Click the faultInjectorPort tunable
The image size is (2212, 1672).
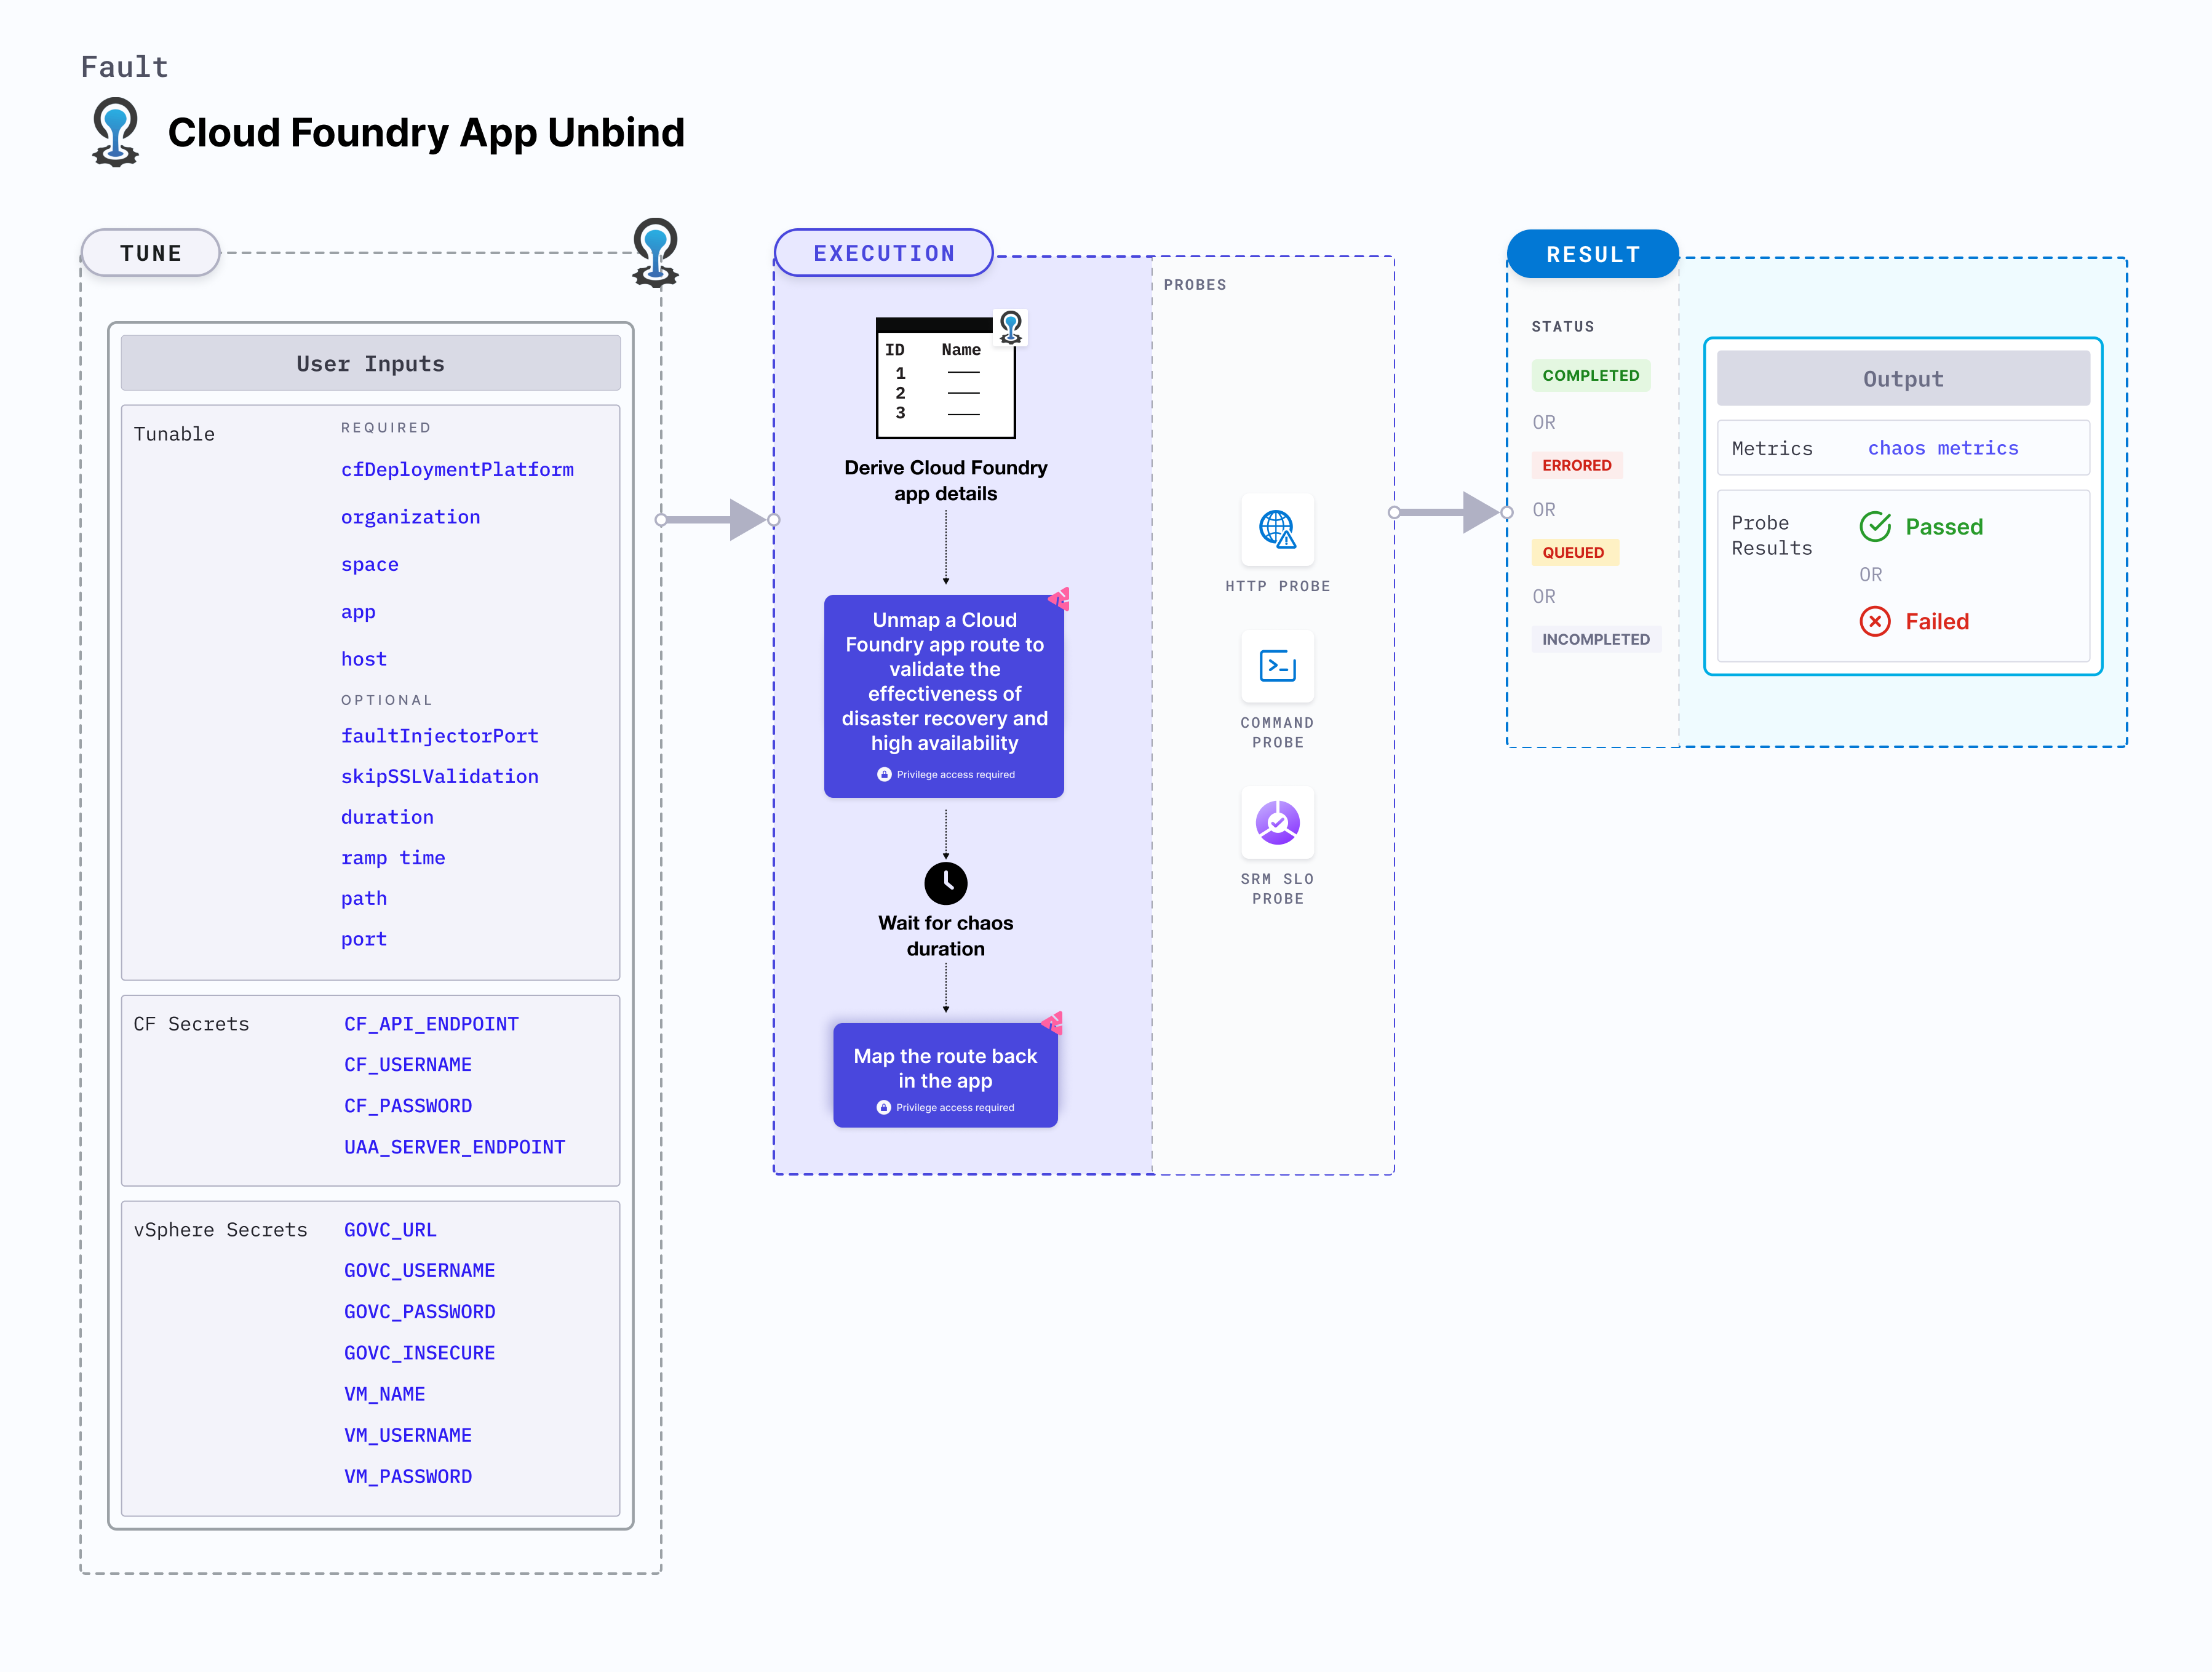(439, 735)
